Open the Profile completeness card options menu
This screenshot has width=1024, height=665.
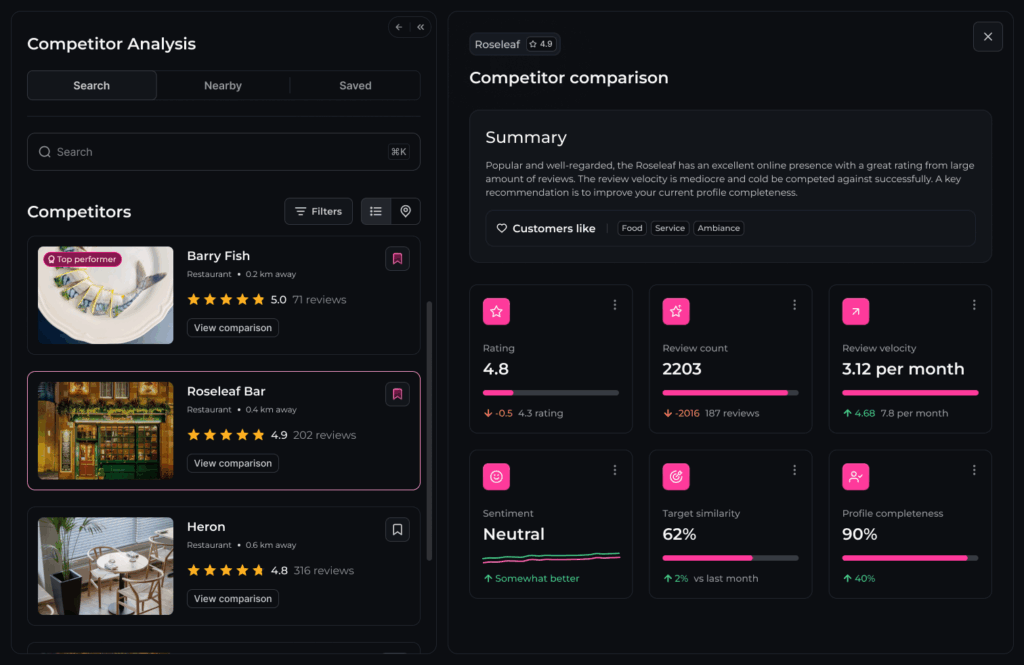[x=974, y=470]
